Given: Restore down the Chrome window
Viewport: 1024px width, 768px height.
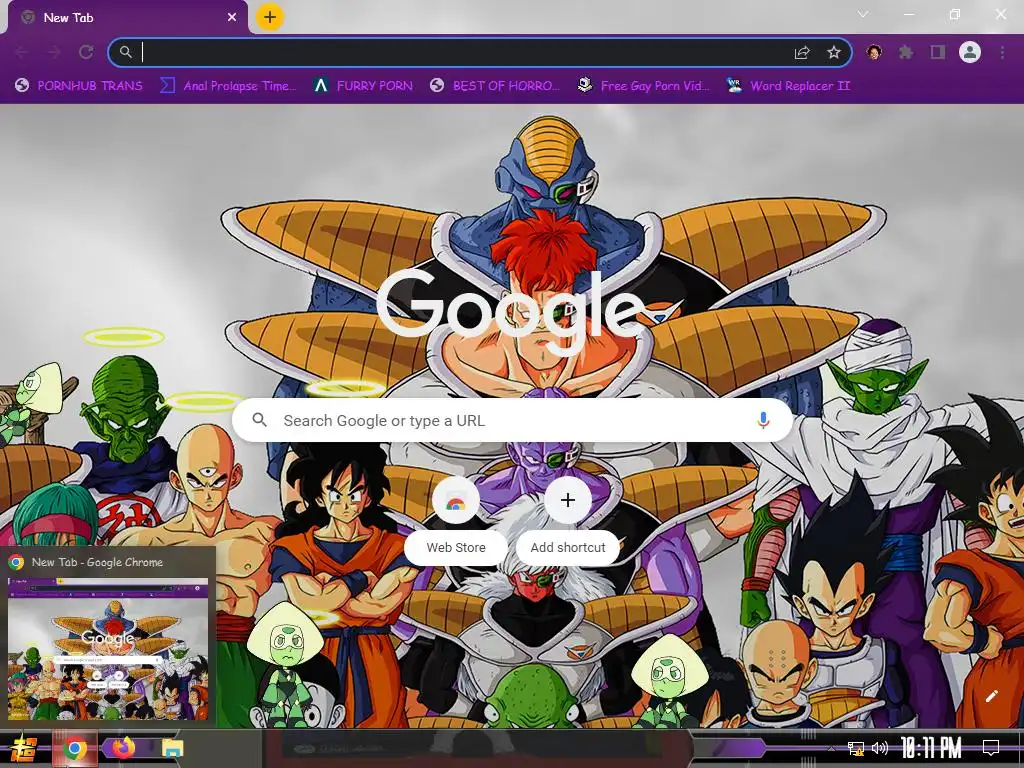Looking at the screenshot, I should (x=955, y=14).
